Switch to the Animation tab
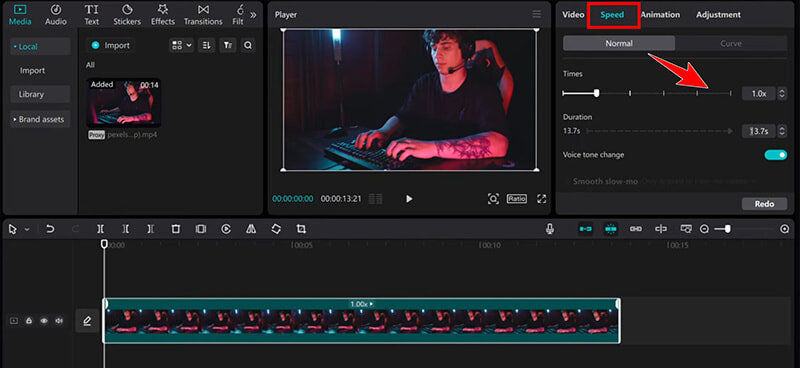 (660, 15)
